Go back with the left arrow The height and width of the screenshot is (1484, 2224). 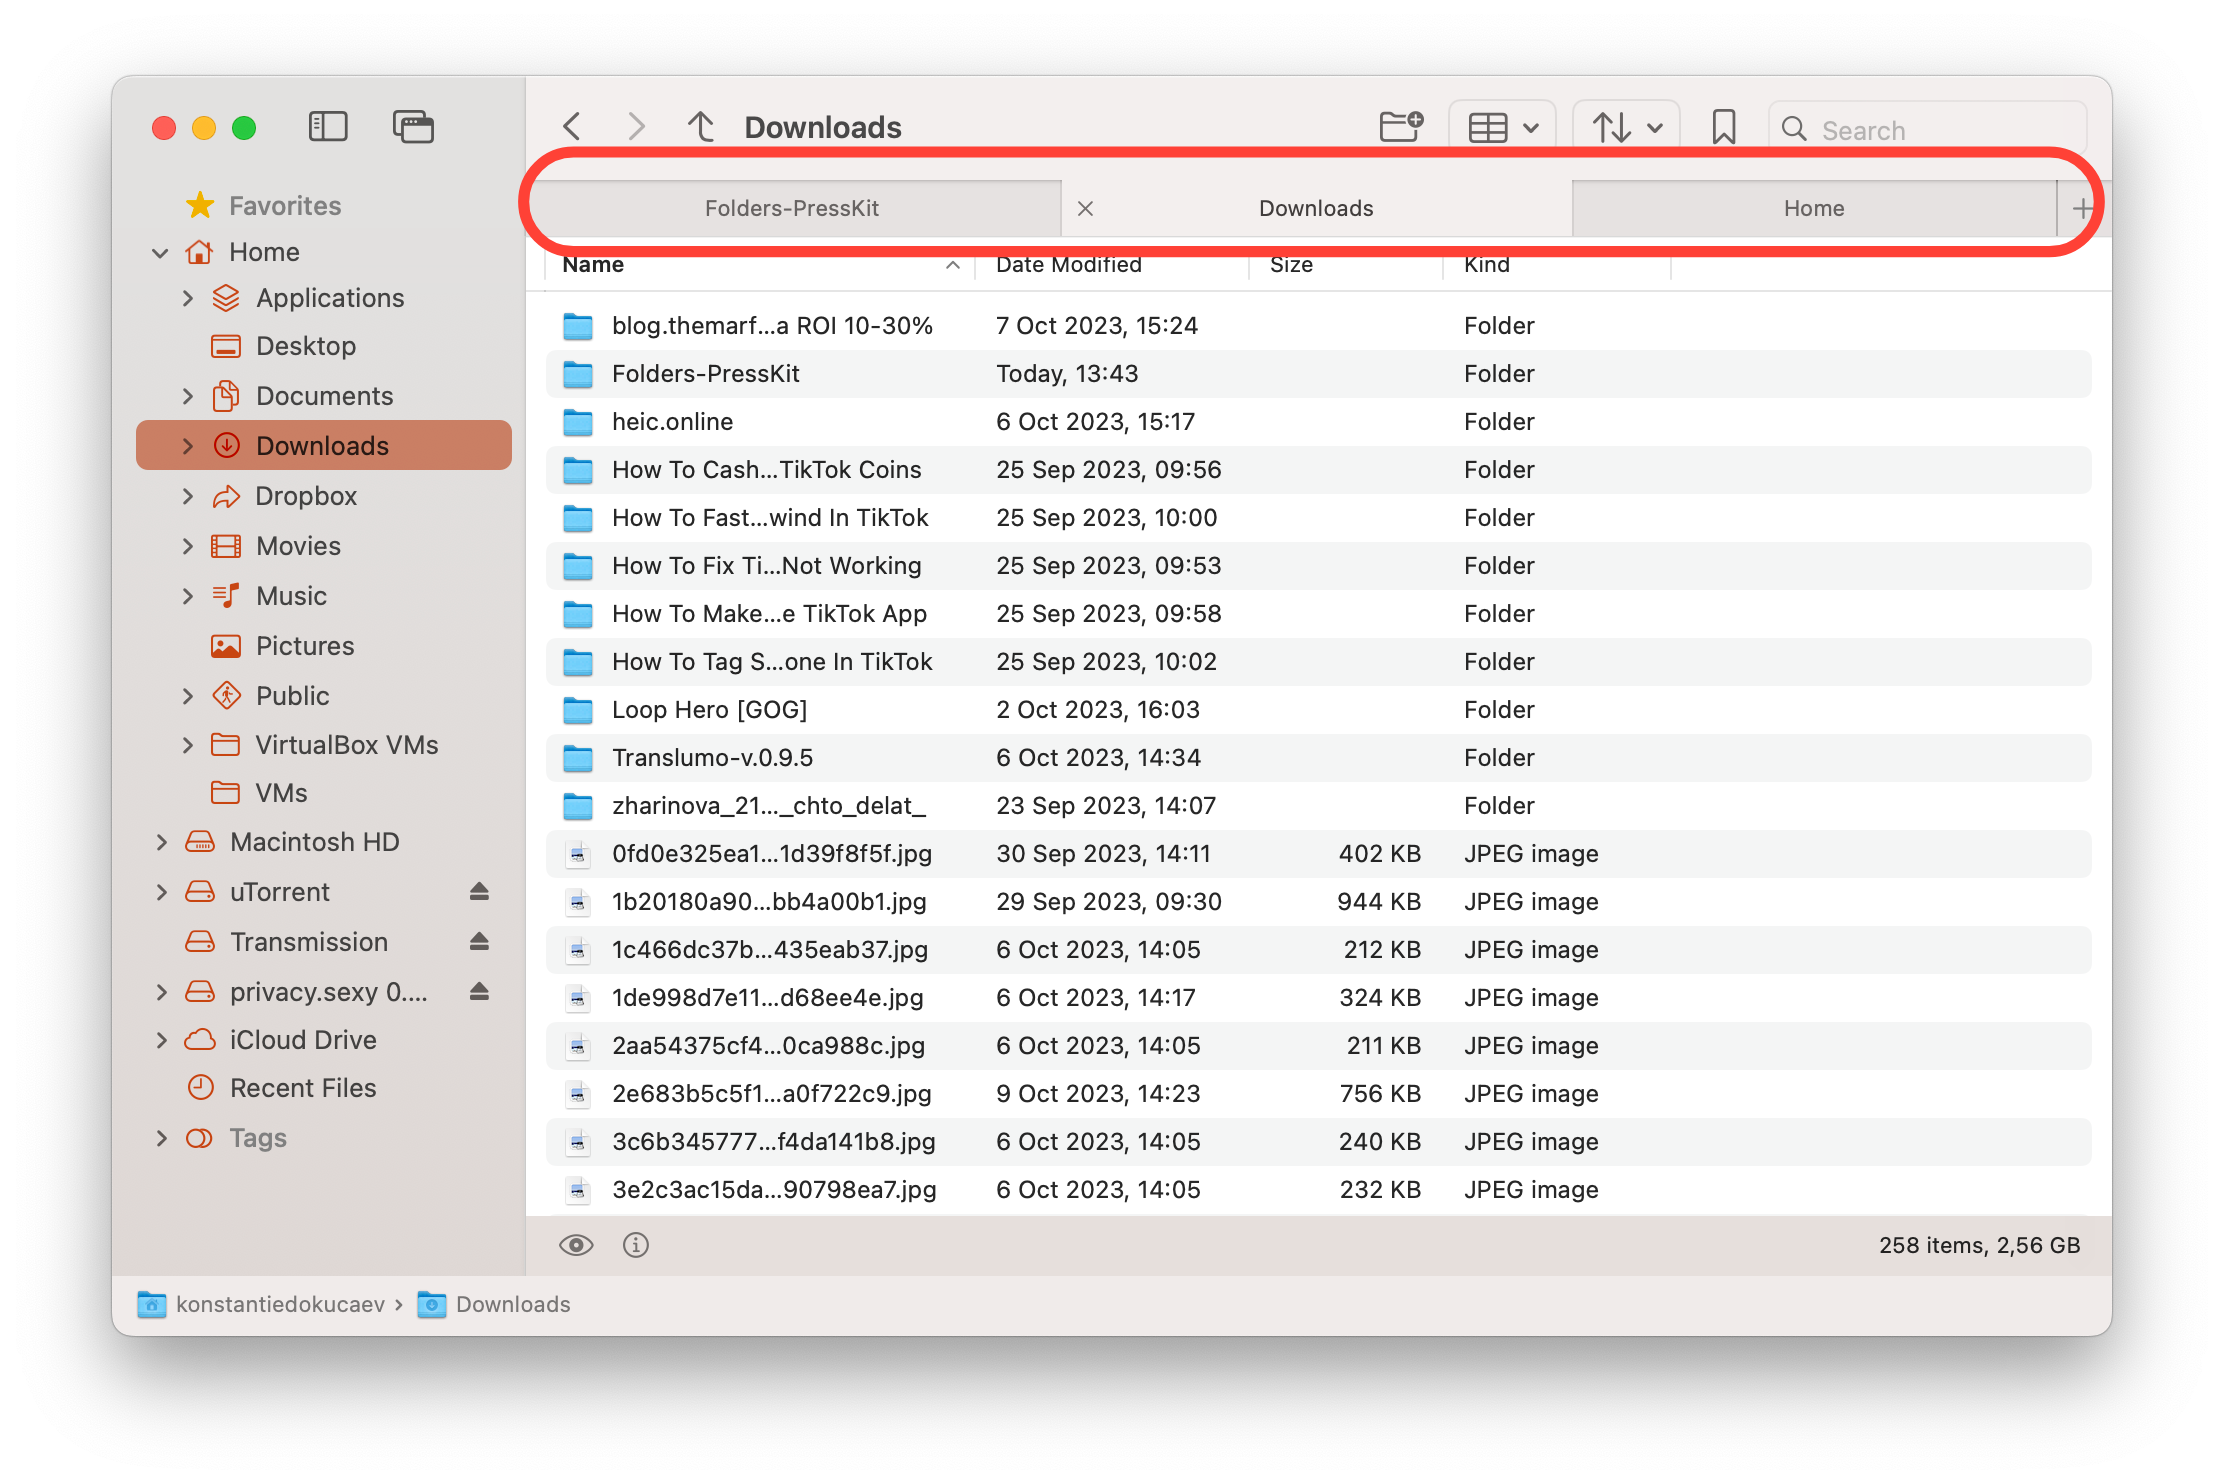click(x=572, y=127)
